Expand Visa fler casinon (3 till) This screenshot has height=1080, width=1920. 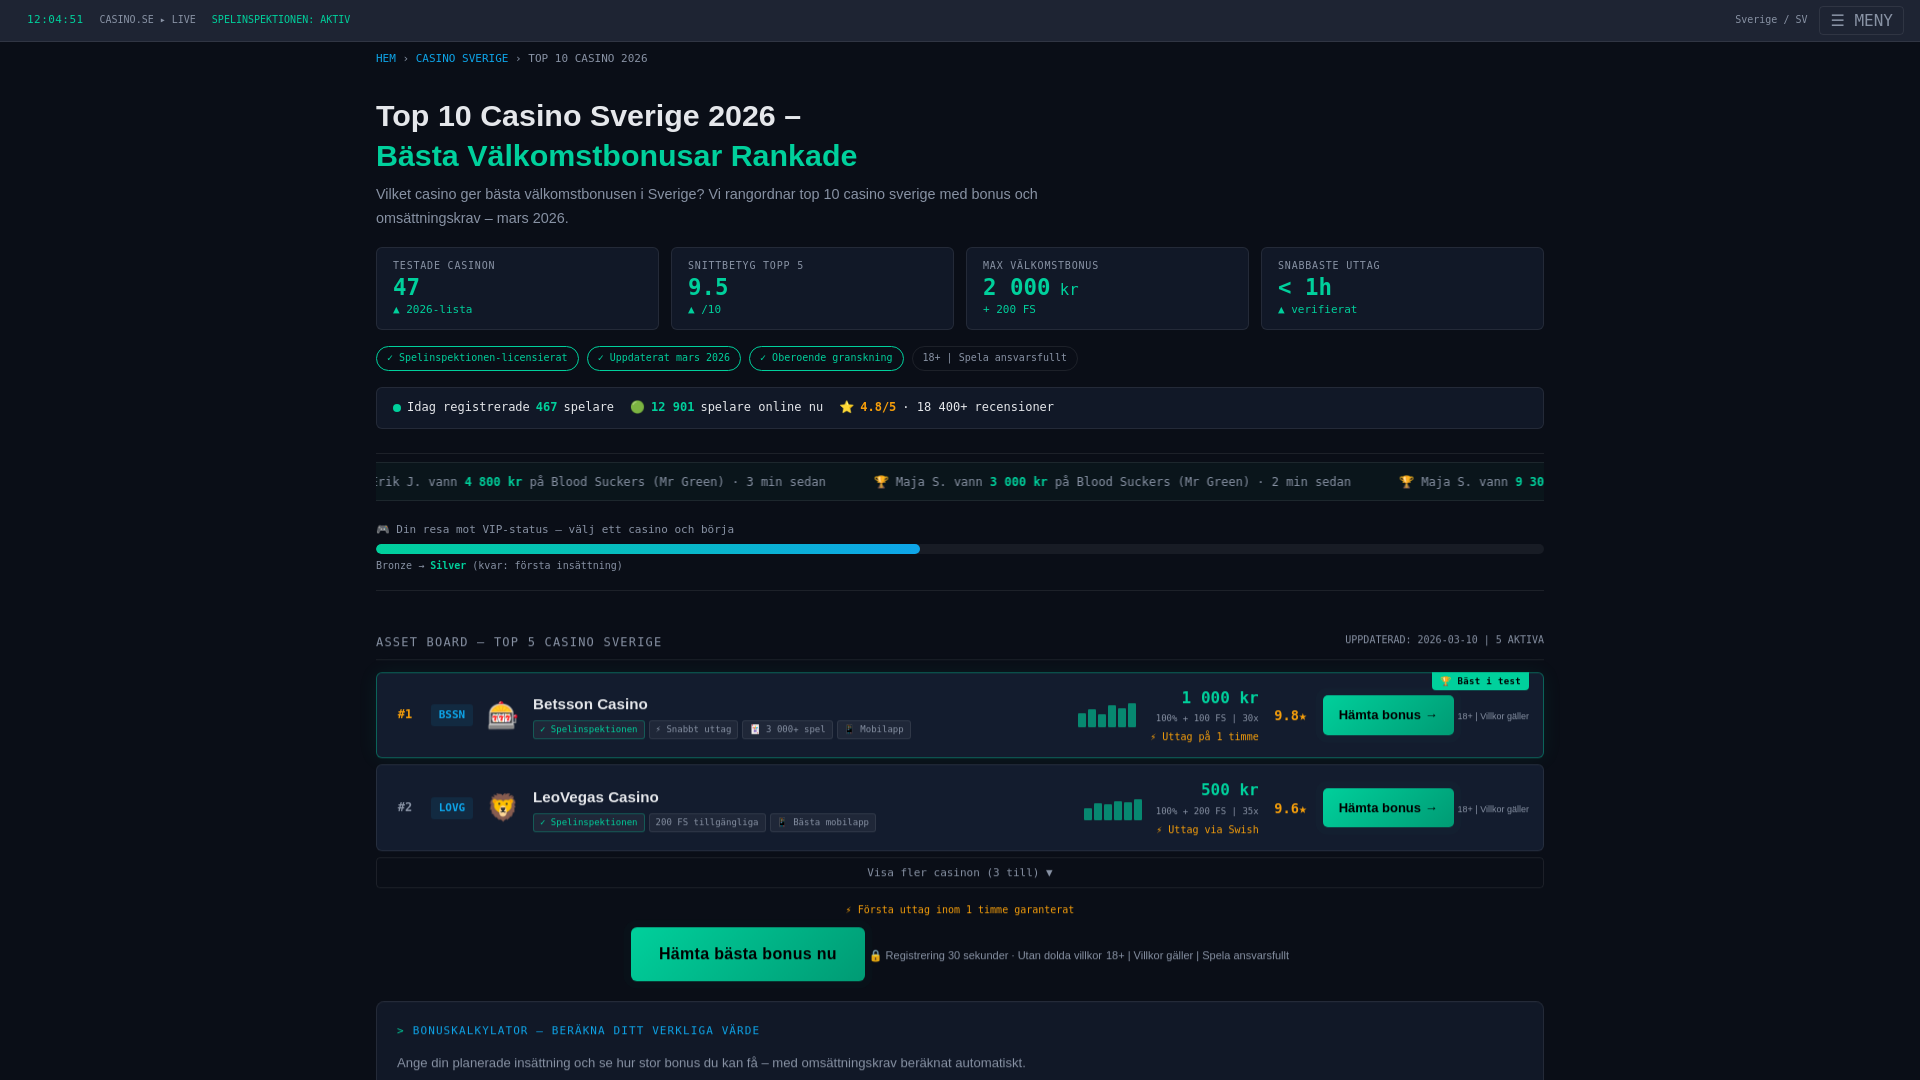coord(960,873)
